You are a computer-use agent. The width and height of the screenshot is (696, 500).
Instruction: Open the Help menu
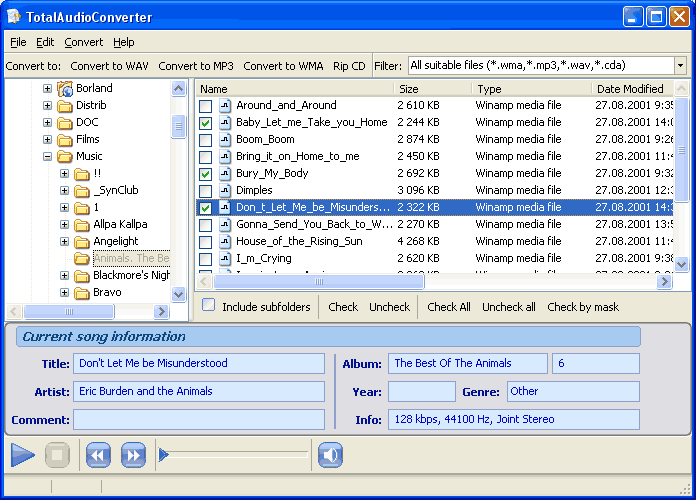pyautogui.click(x=123, y=43)
